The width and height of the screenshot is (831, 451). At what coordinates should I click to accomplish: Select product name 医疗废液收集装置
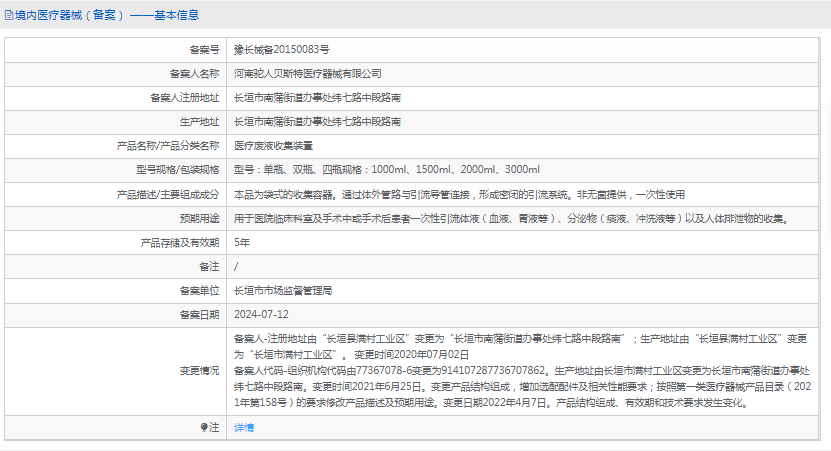[x=273, y=146]
